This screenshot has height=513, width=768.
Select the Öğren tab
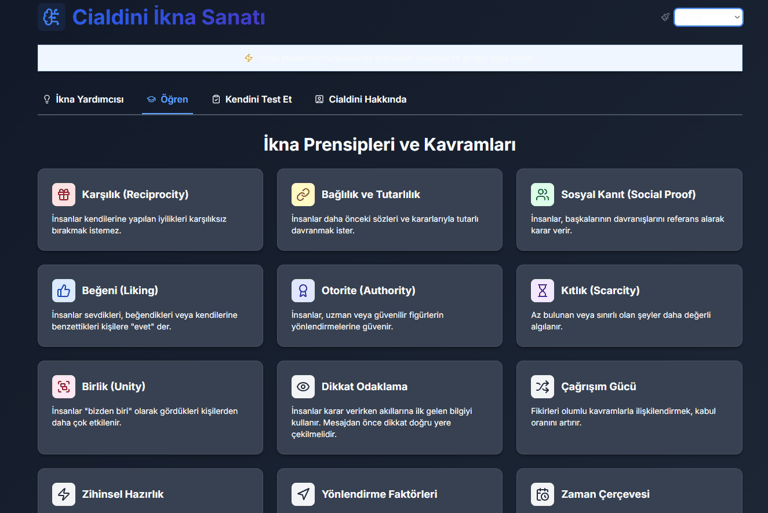click(x=167, y=99)
